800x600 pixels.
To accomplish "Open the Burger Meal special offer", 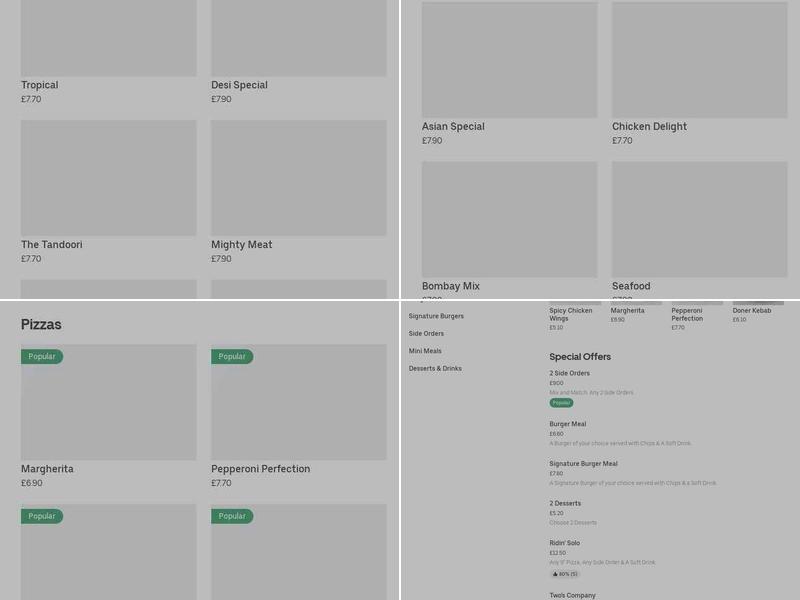I will tap(568, 424).
